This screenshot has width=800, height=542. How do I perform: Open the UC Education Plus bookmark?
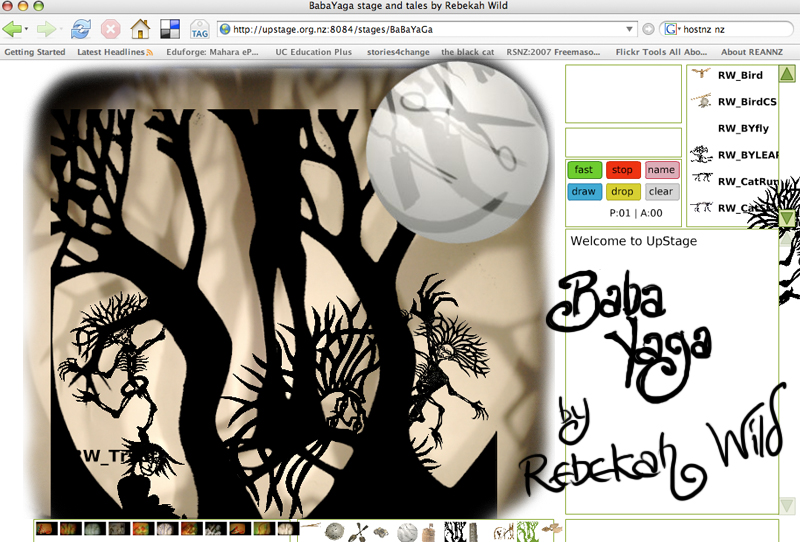coord(313,52)
